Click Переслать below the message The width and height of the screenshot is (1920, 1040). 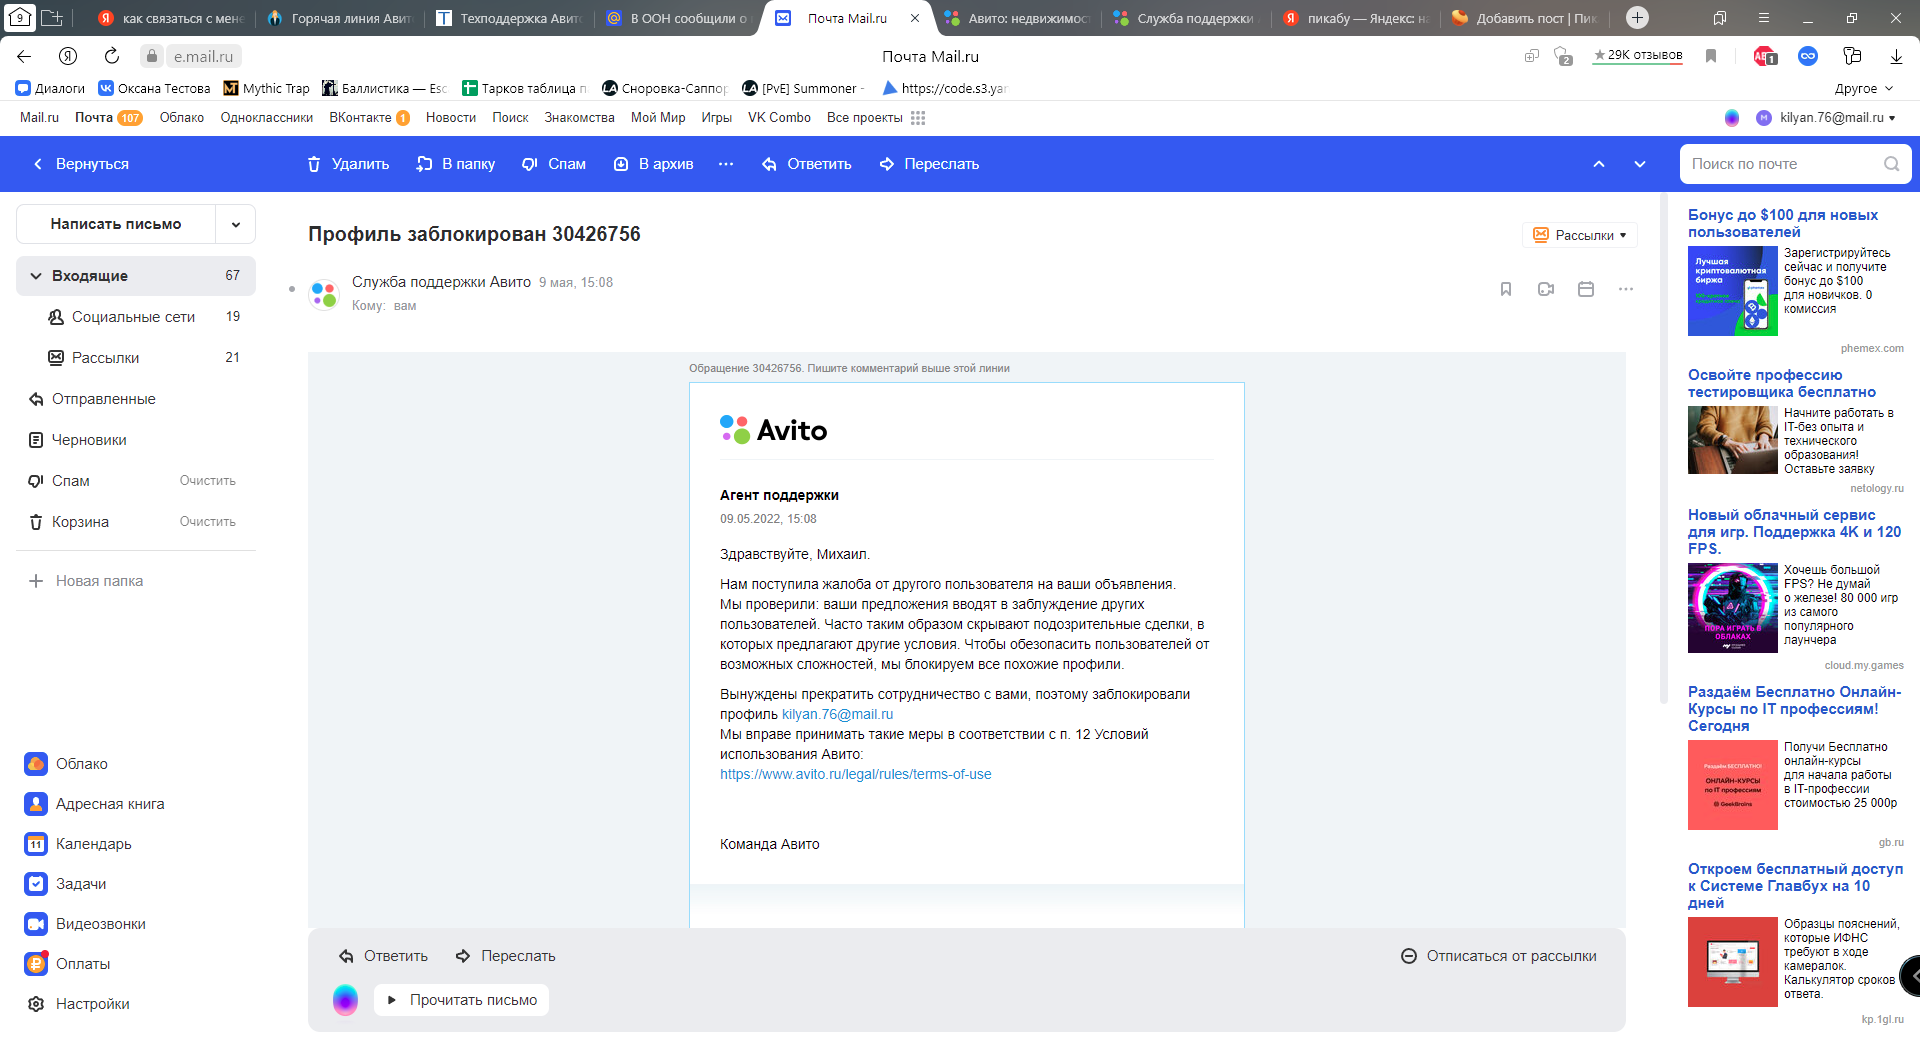point(505,956)
